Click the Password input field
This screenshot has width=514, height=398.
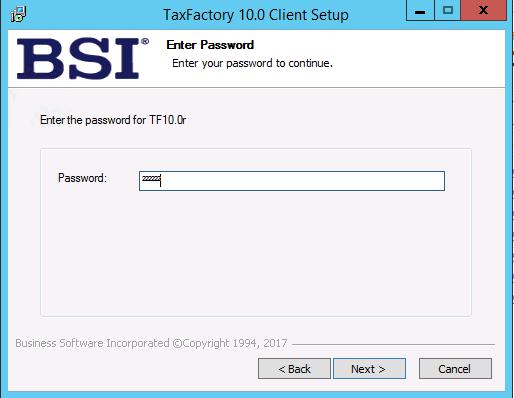292,181
